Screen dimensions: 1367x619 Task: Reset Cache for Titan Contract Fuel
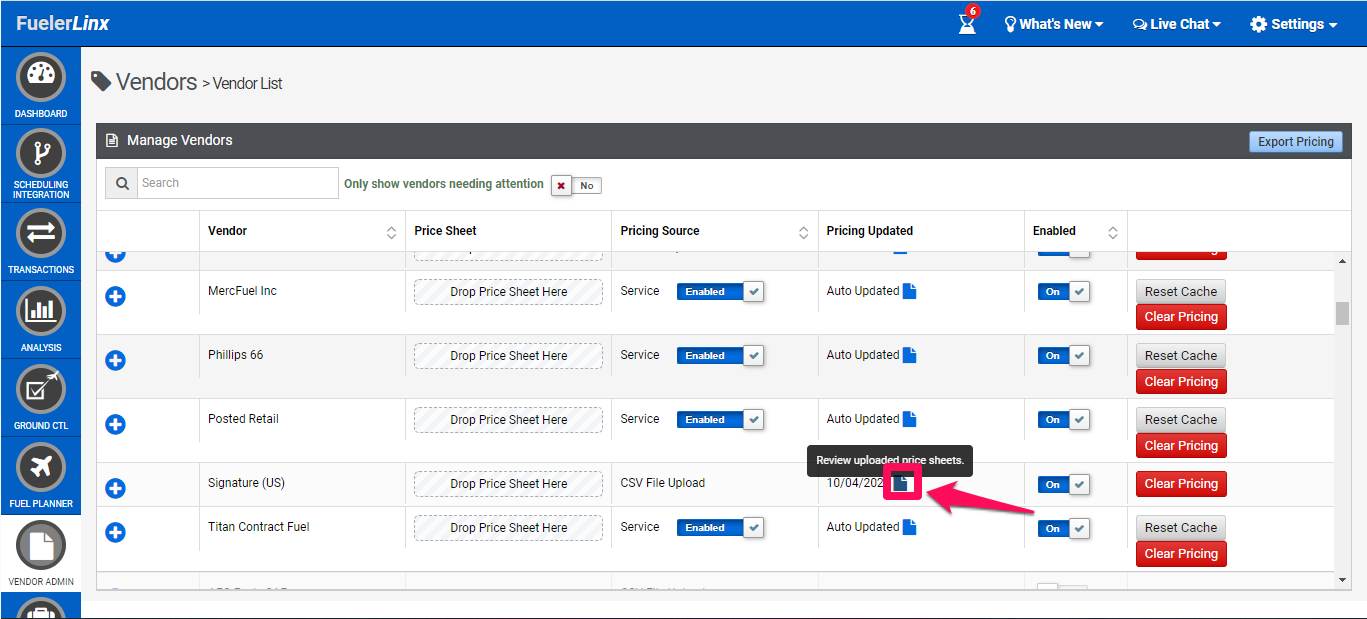tap(1181, 528)
